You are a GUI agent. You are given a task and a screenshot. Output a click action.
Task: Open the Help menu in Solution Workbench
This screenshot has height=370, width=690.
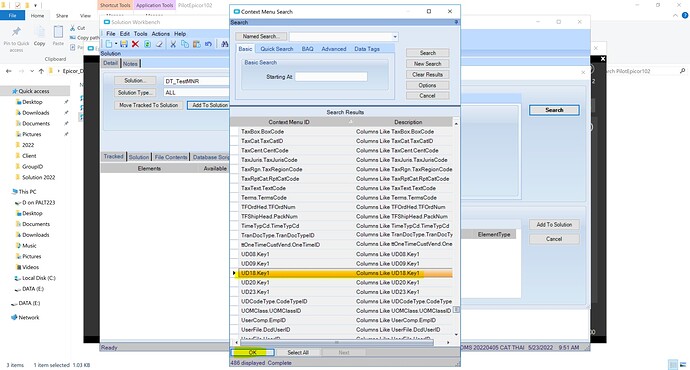click(180, 34)
